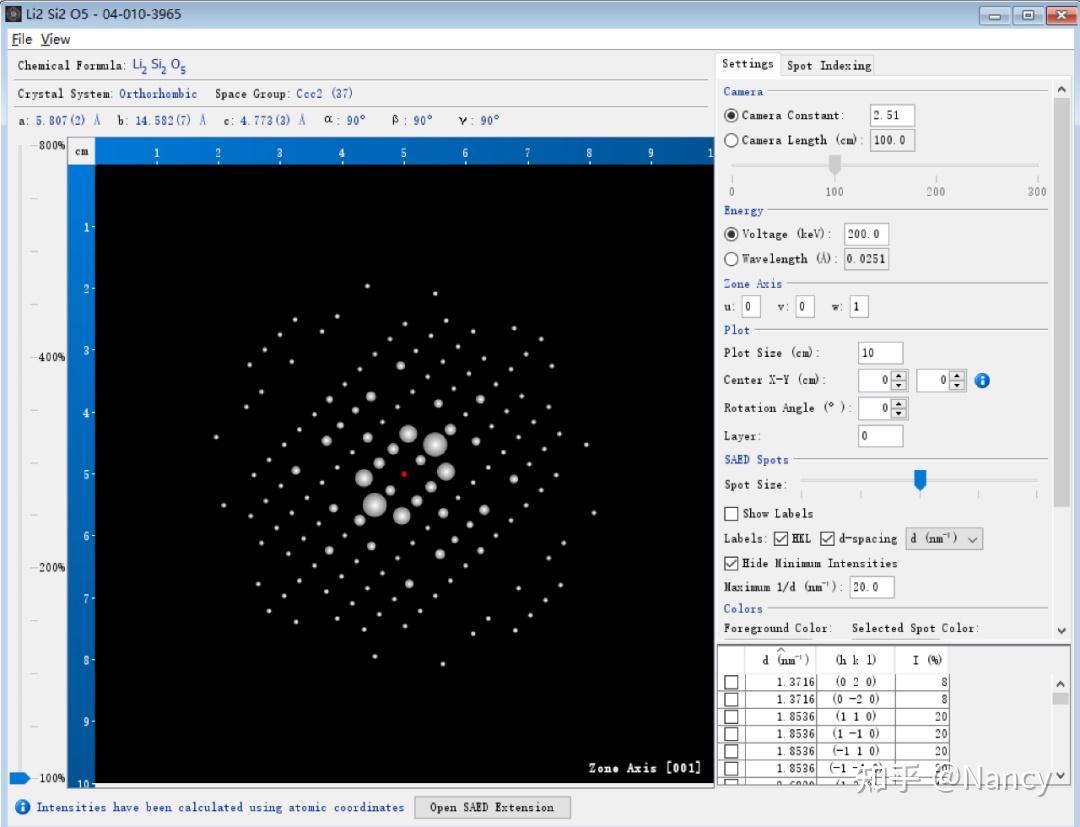
Task: Enable the Show Labels checkbox
Action: (x=732, y=514)
